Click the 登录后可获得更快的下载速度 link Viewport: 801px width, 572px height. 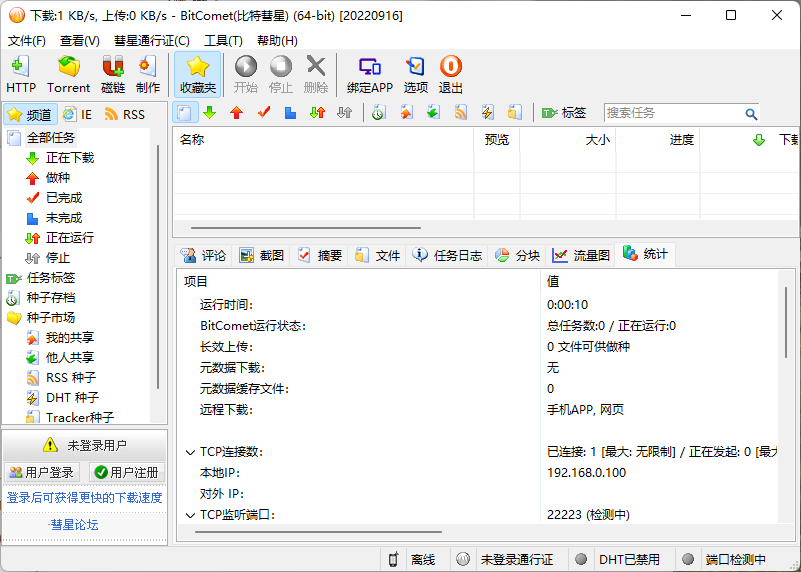pyautogui.click(x=84, y=497)
